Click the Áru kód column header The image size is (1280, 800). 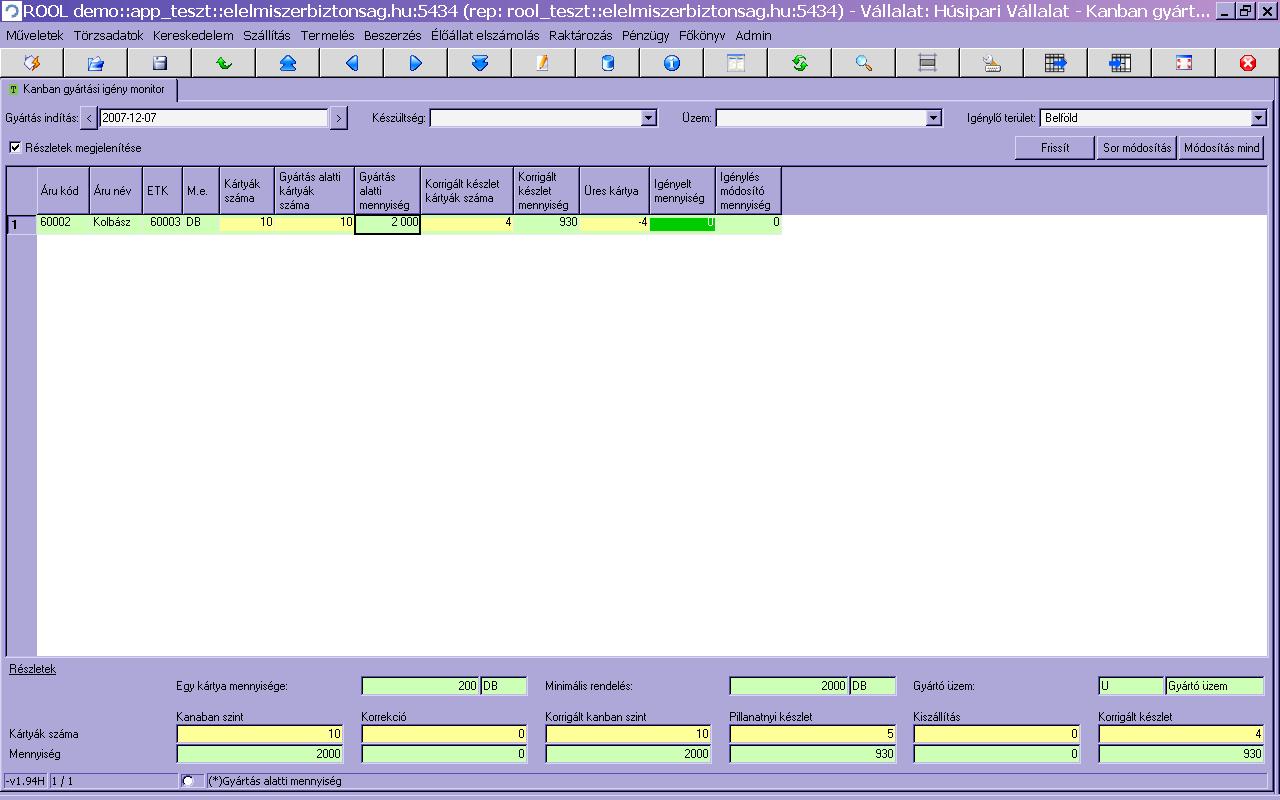(x=62, y=190)
